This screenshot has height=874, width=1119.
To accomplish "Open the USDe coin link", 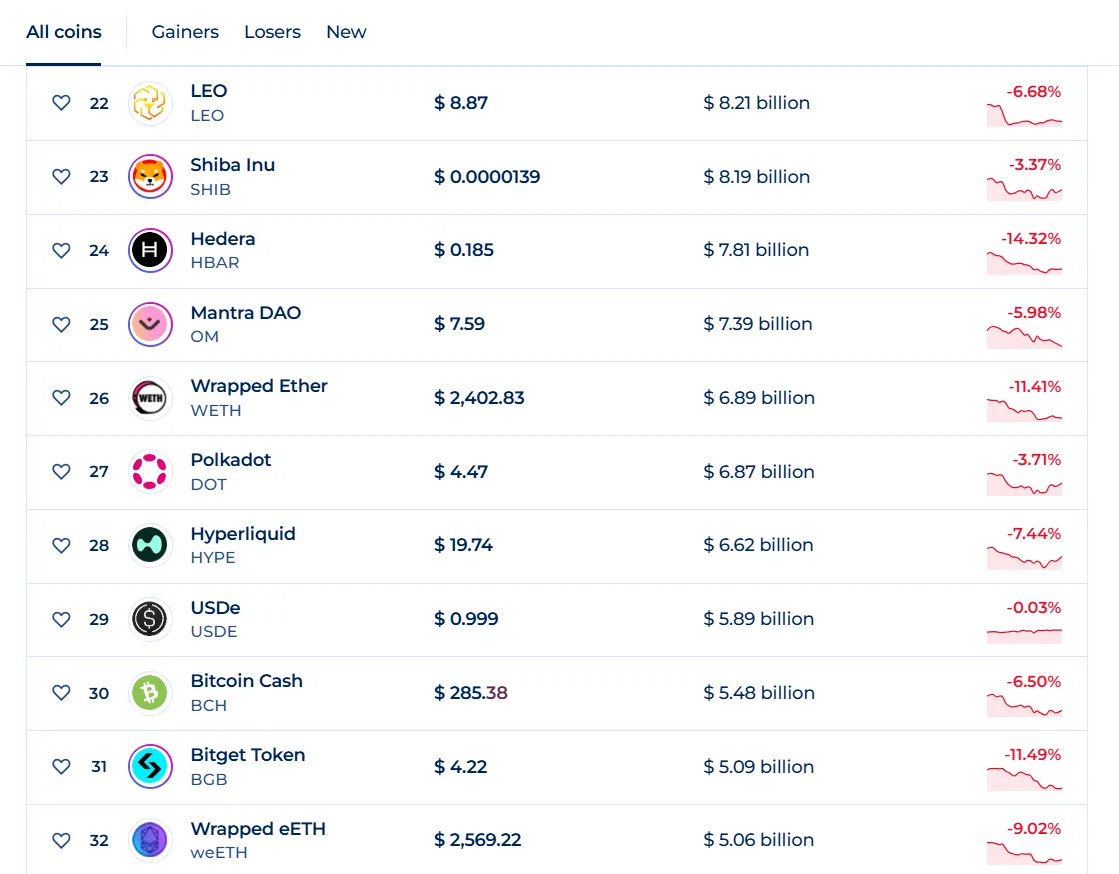I will (216, 608).
